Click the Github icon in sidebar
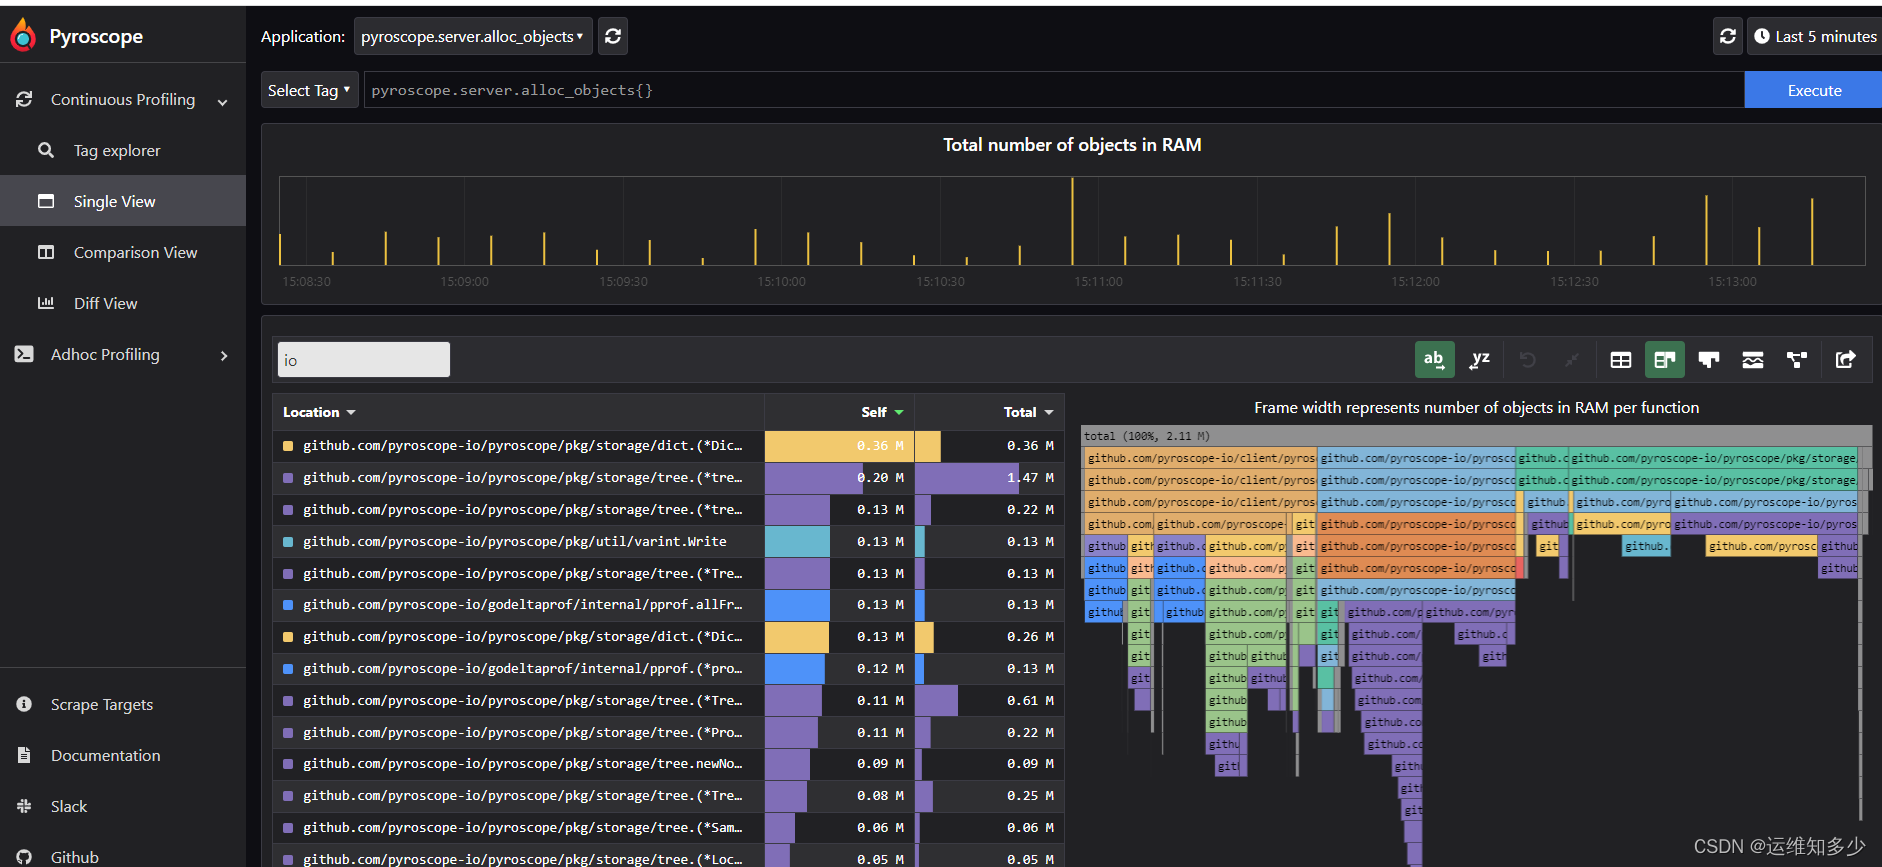The height and width of the screenshot is (867, 1882). 24,857
